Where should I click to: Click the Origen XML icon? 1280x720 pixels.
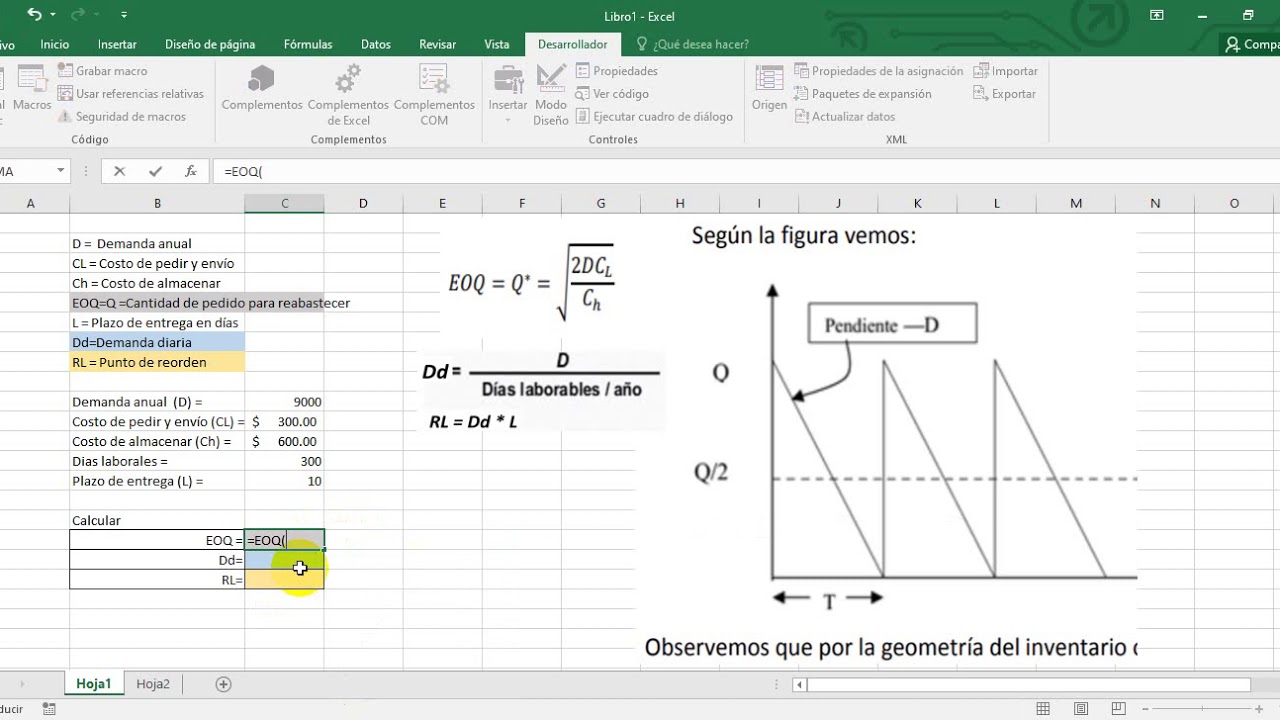click(769, 89)
